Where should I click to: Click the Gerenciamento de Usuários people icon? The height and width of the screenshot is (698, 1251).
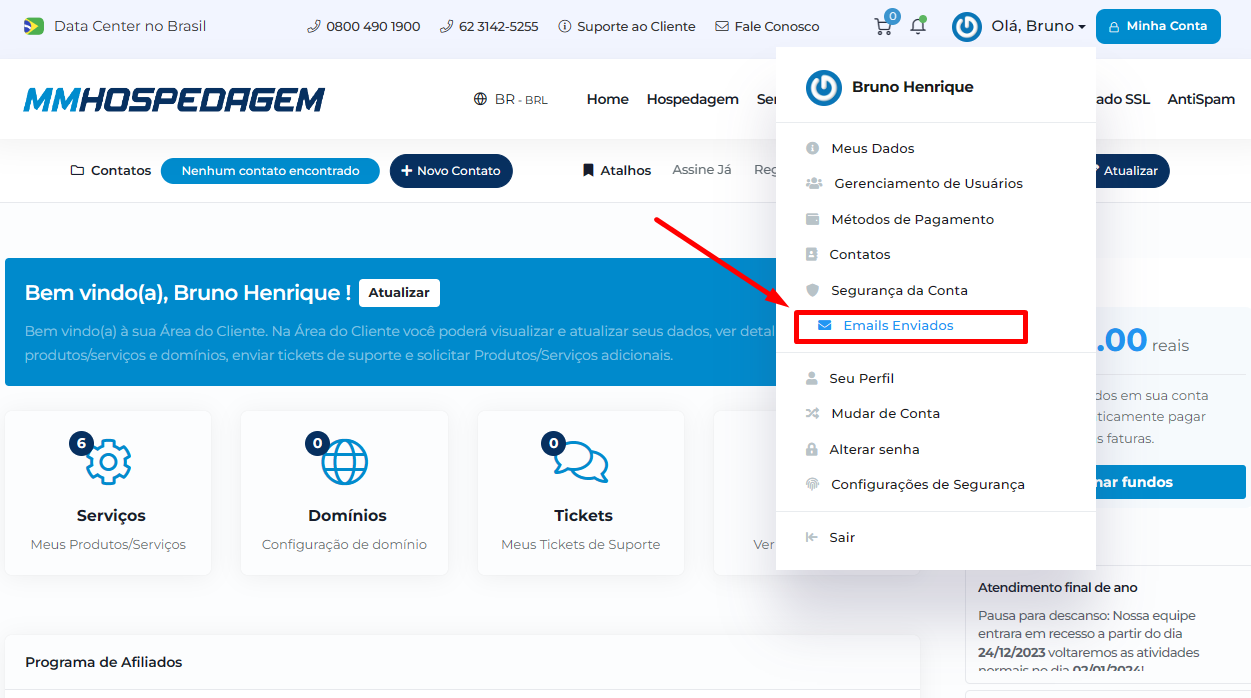[814, 183]
